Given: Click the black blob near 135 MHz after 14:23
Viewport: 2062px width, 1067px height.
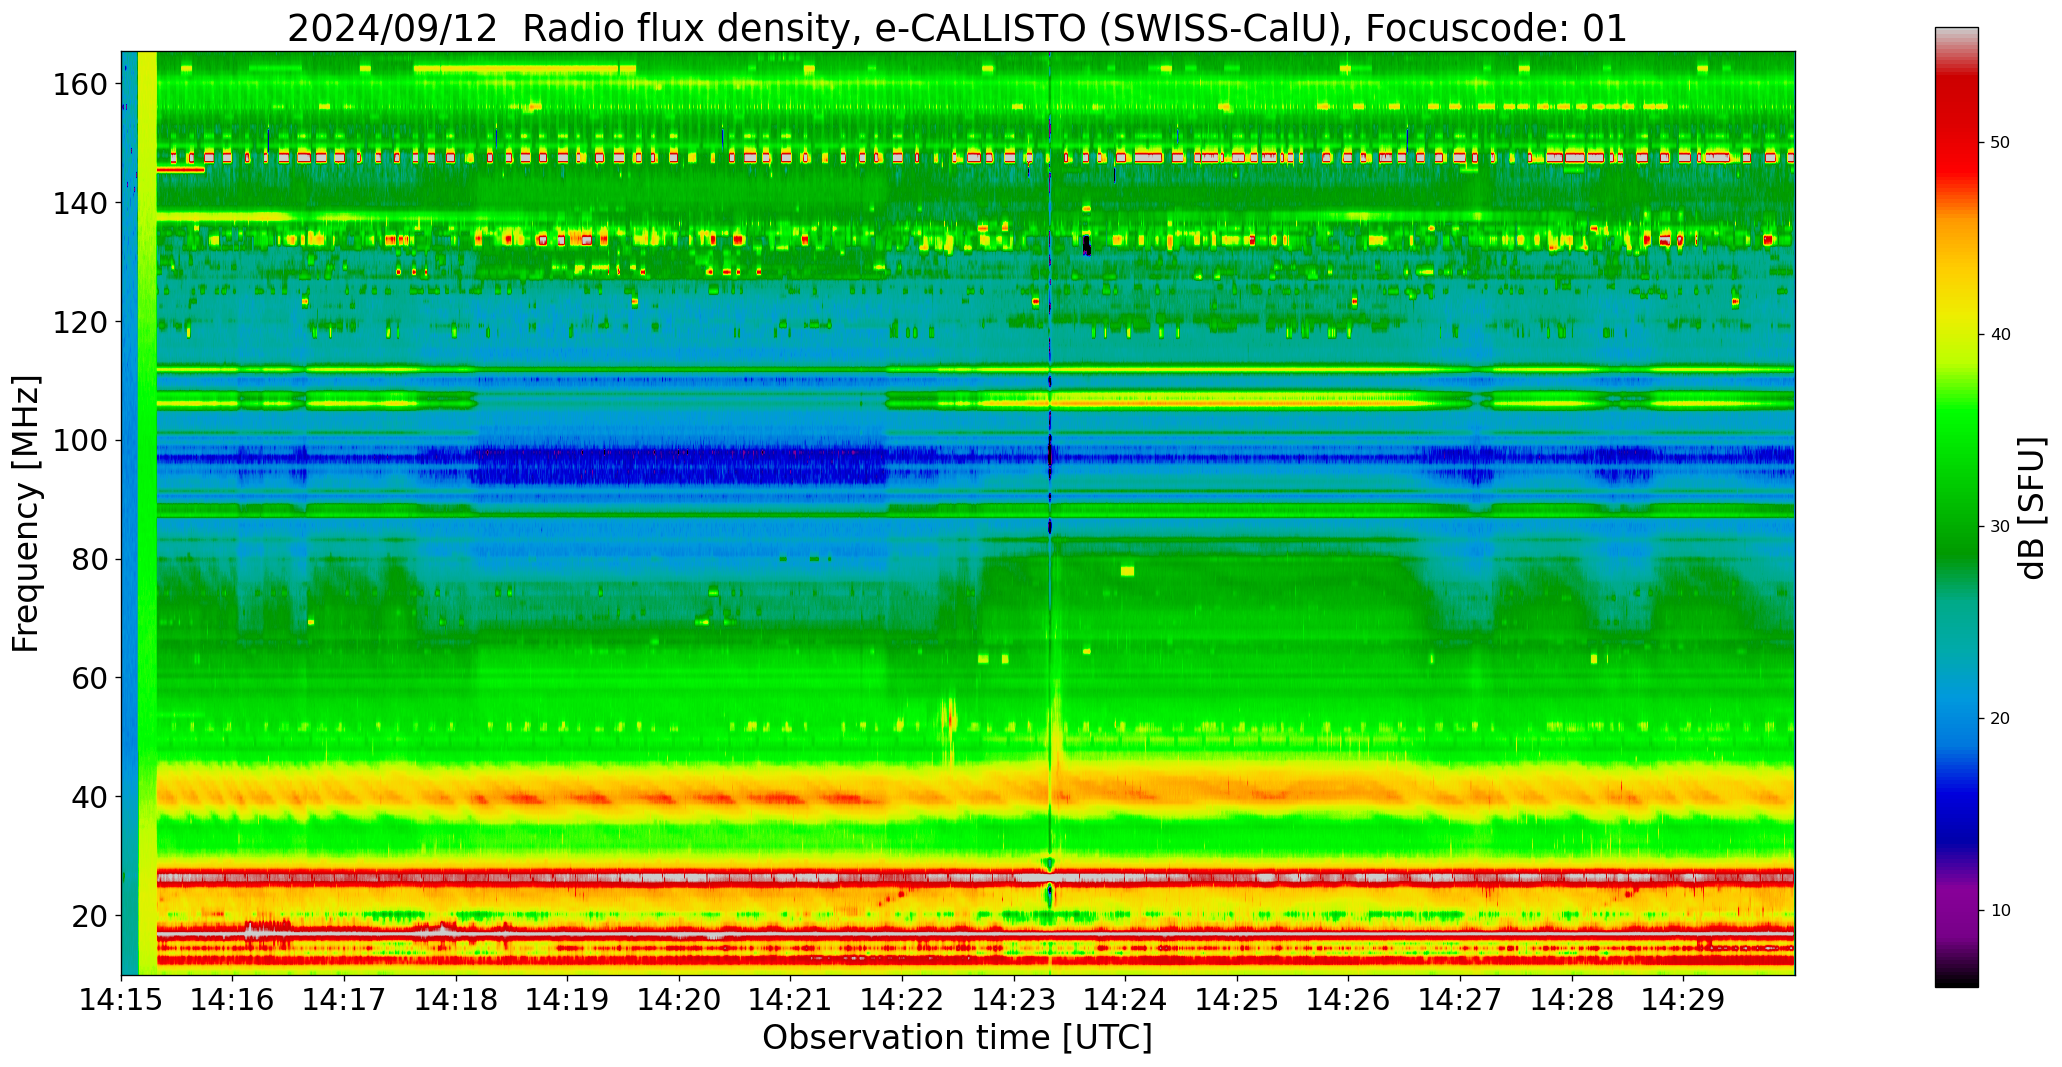Looking at the screenshot, I should coord(1087,245).
